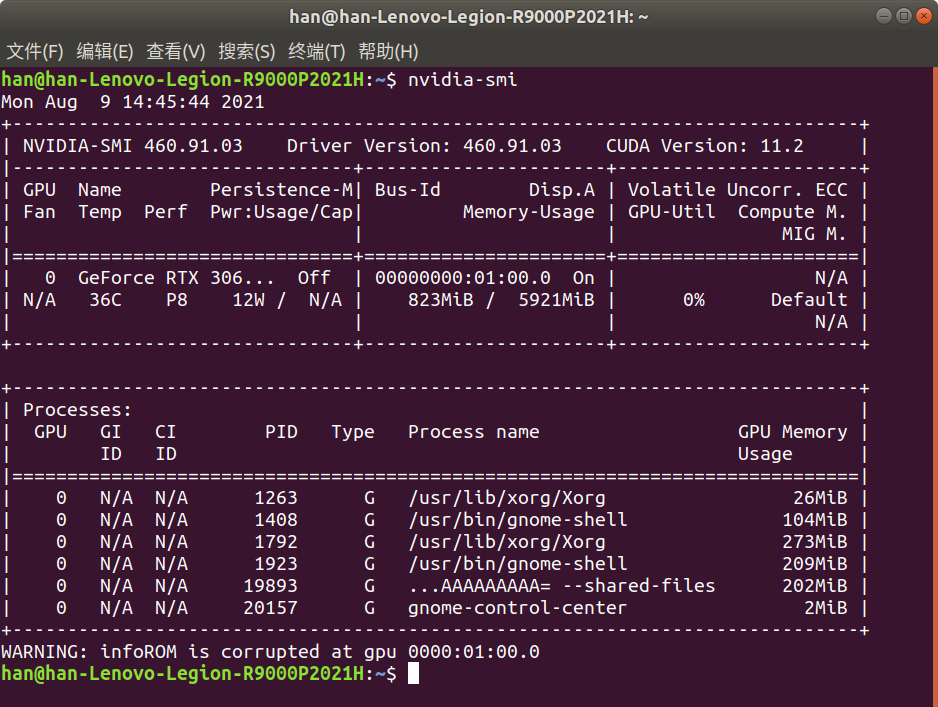Click the gnome-control-center process name
Viewport: 938px width, 707px height.
click(517, 608)
